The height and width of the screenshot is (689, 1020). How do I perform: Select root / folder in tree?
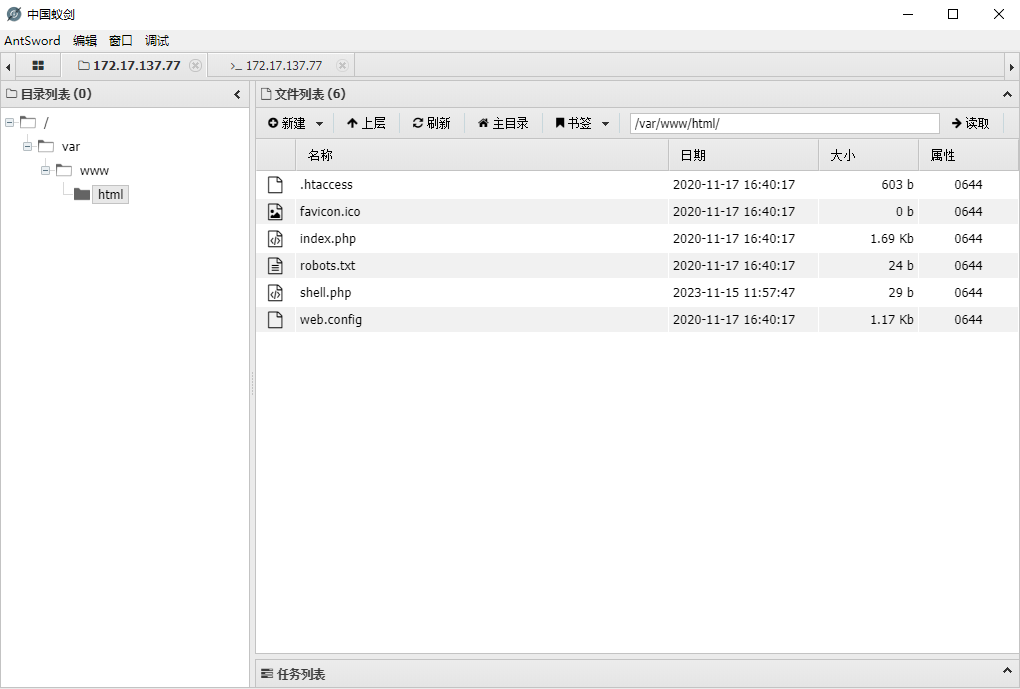pos(46,122)
